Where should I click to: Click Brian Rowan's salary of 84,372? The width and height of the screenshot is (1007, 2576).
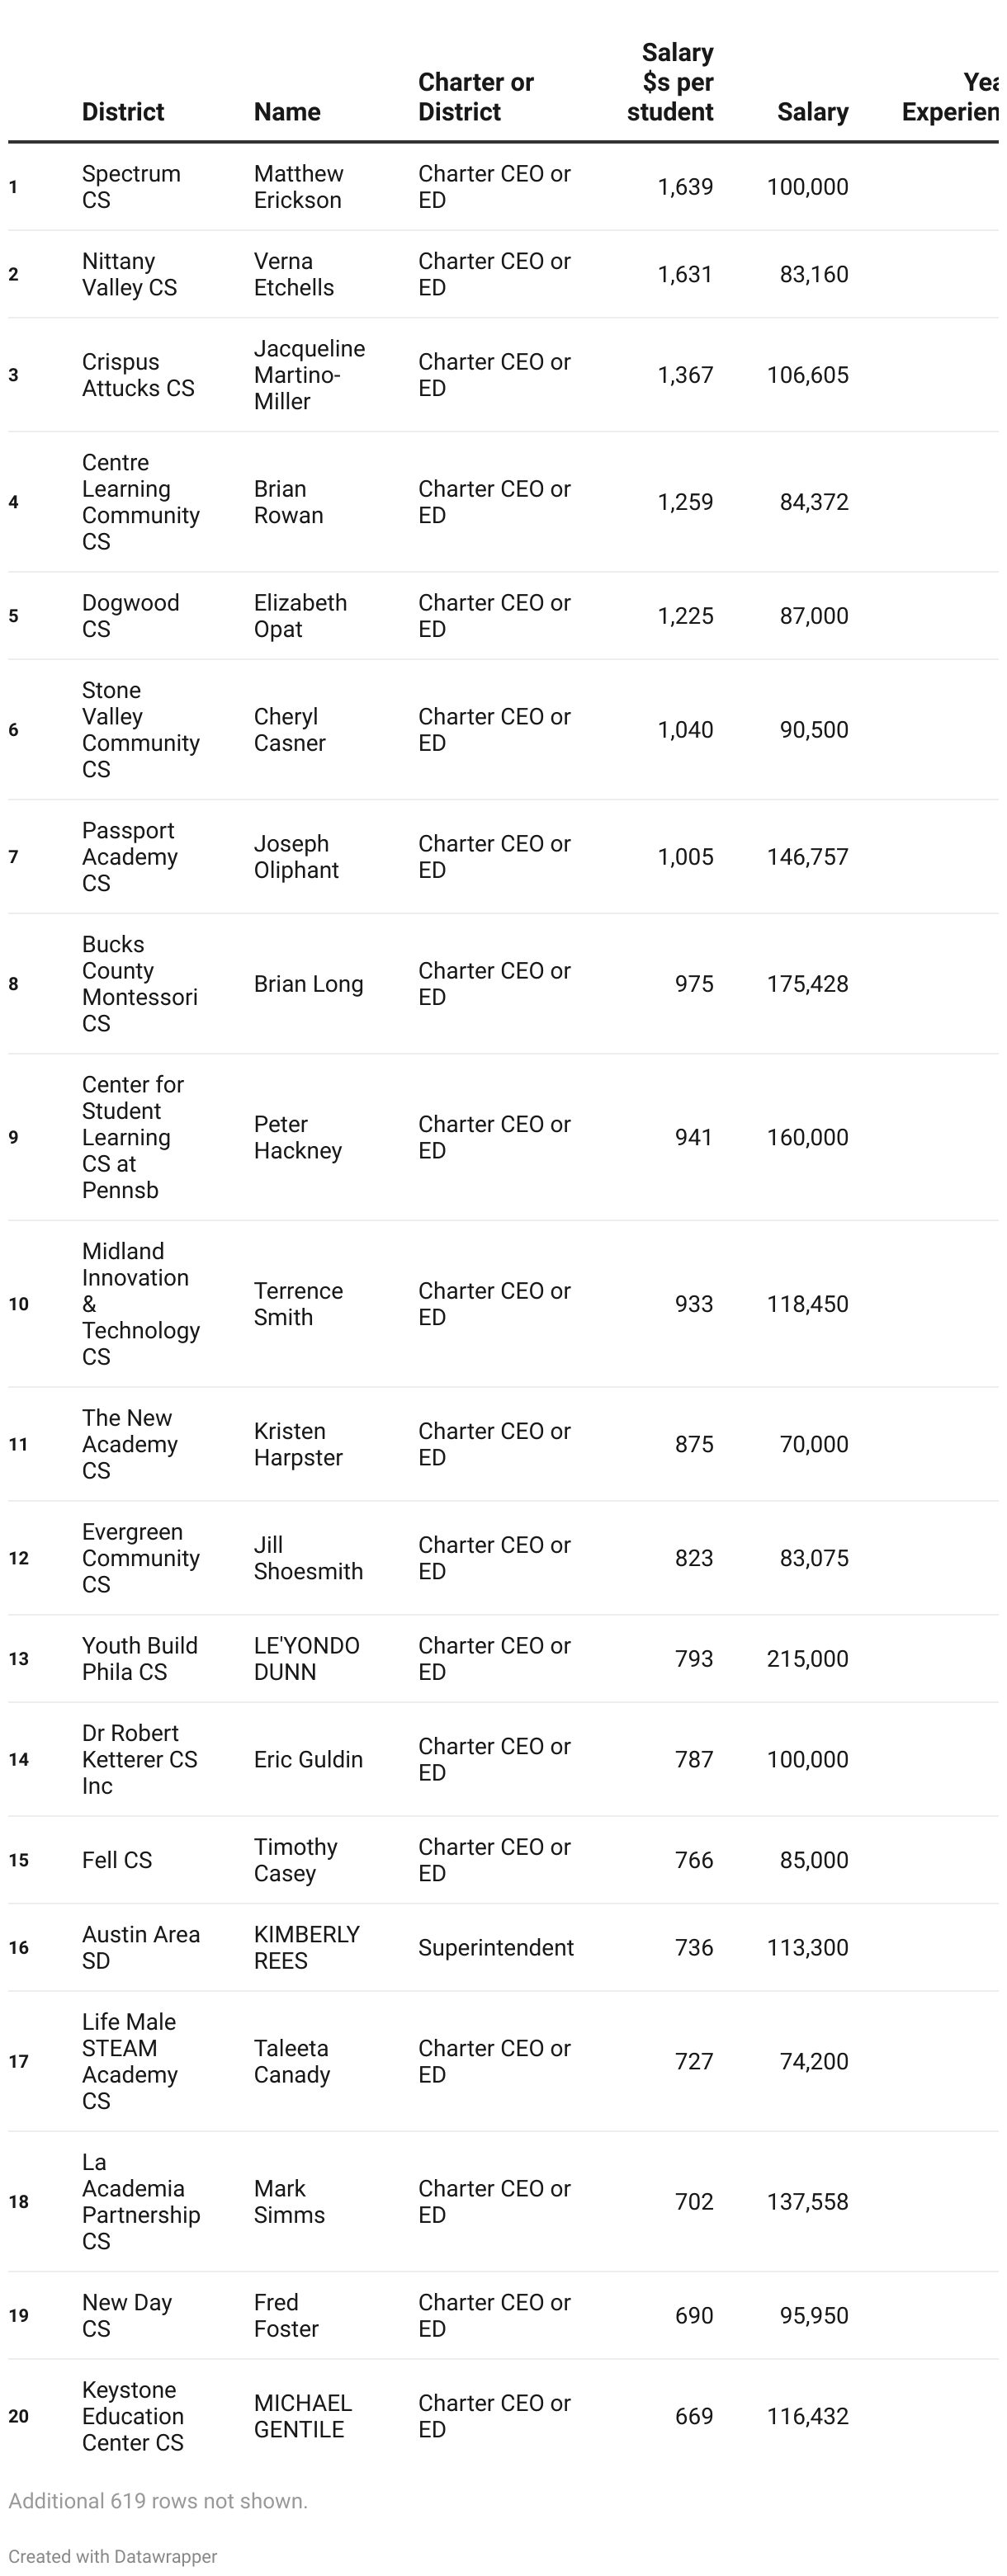tap(813, 502)
